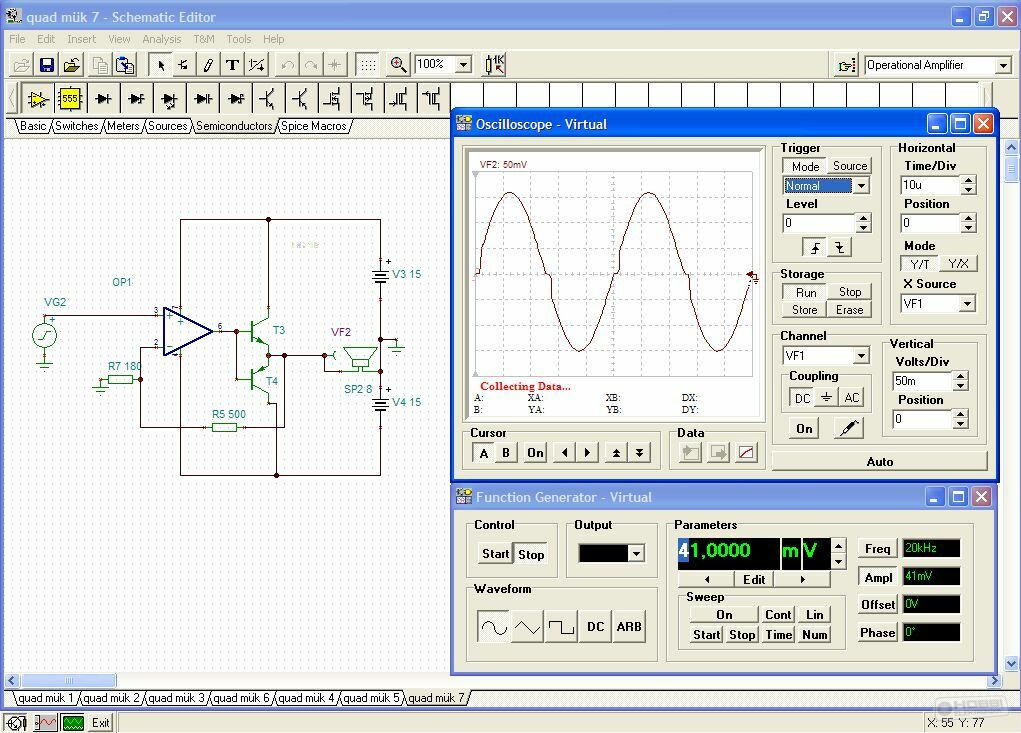The width and height of the screenshot is (1021, 733).
Task: Select the Text tool in toolbar
Action: pos(232,65)
